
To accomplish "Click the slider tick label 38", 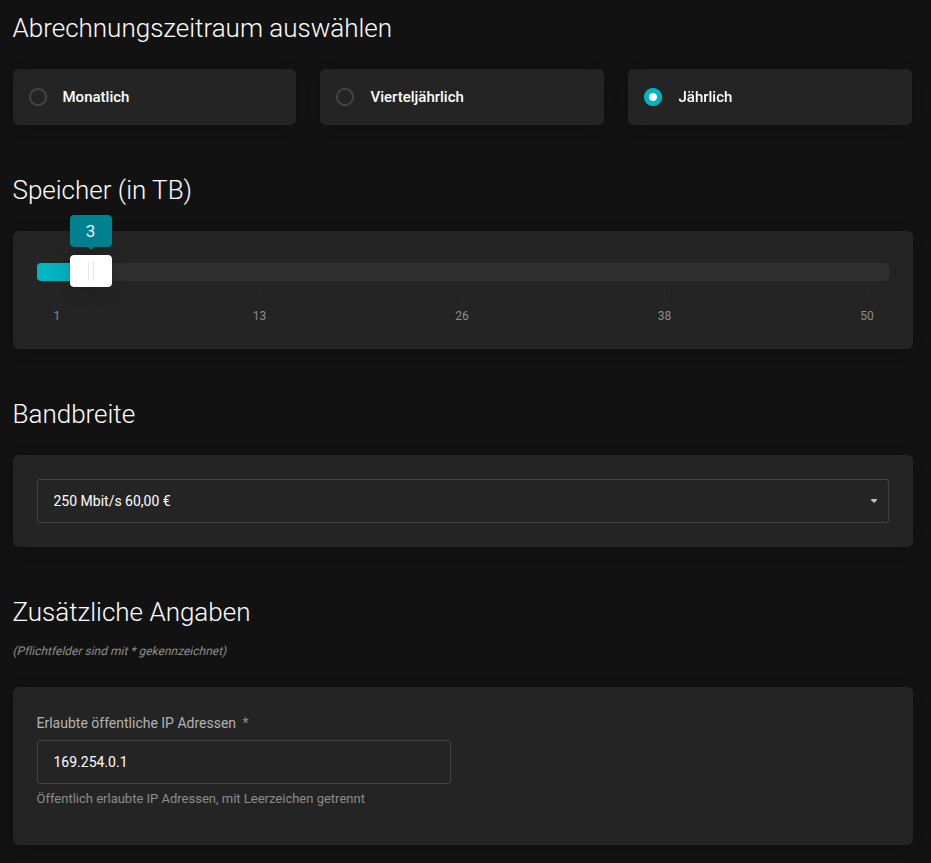I will click(x=664, y=316).
